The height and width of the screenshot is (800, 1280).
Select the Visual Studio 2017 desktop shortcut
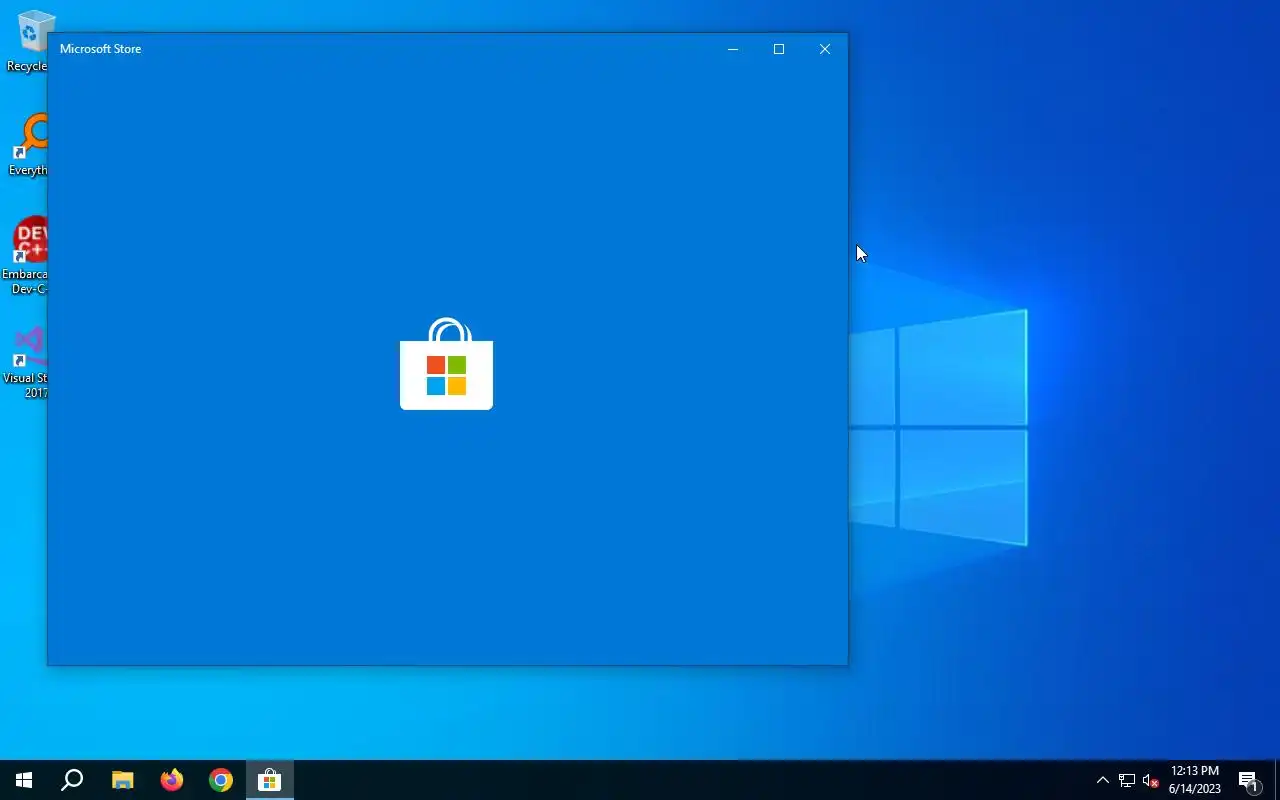(x=24, y=362)
